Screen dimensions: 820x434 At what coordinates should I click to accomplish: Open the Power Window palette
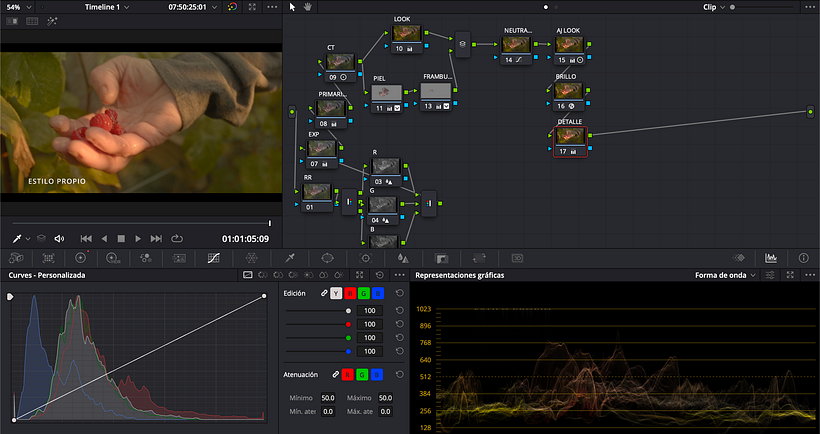tap(327, 258)
